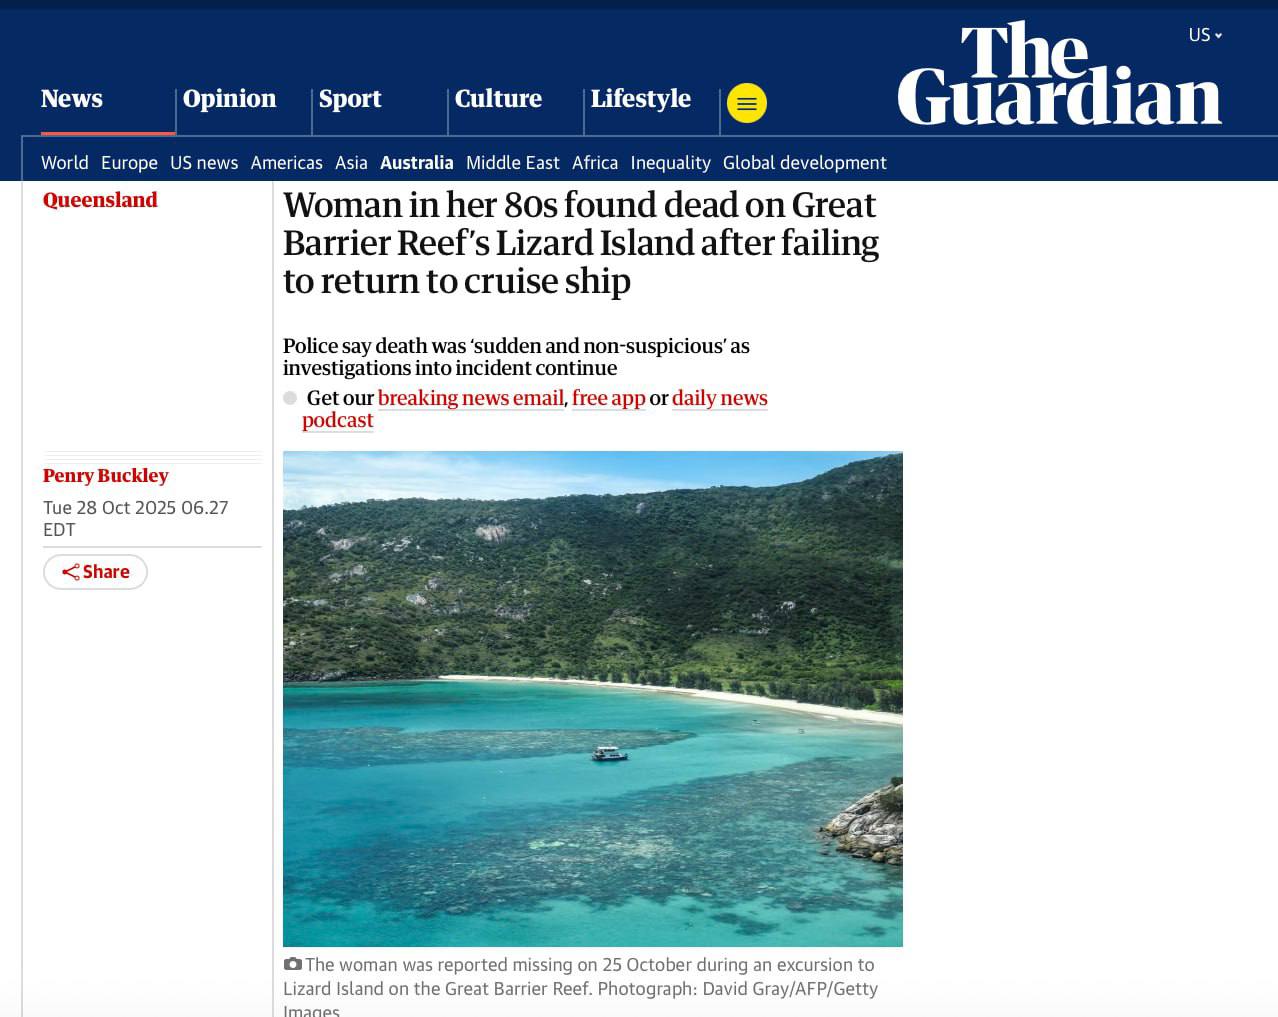Open the US news subsection
This screenshot has width=1278, height=1017.
(x=204, y=162)
